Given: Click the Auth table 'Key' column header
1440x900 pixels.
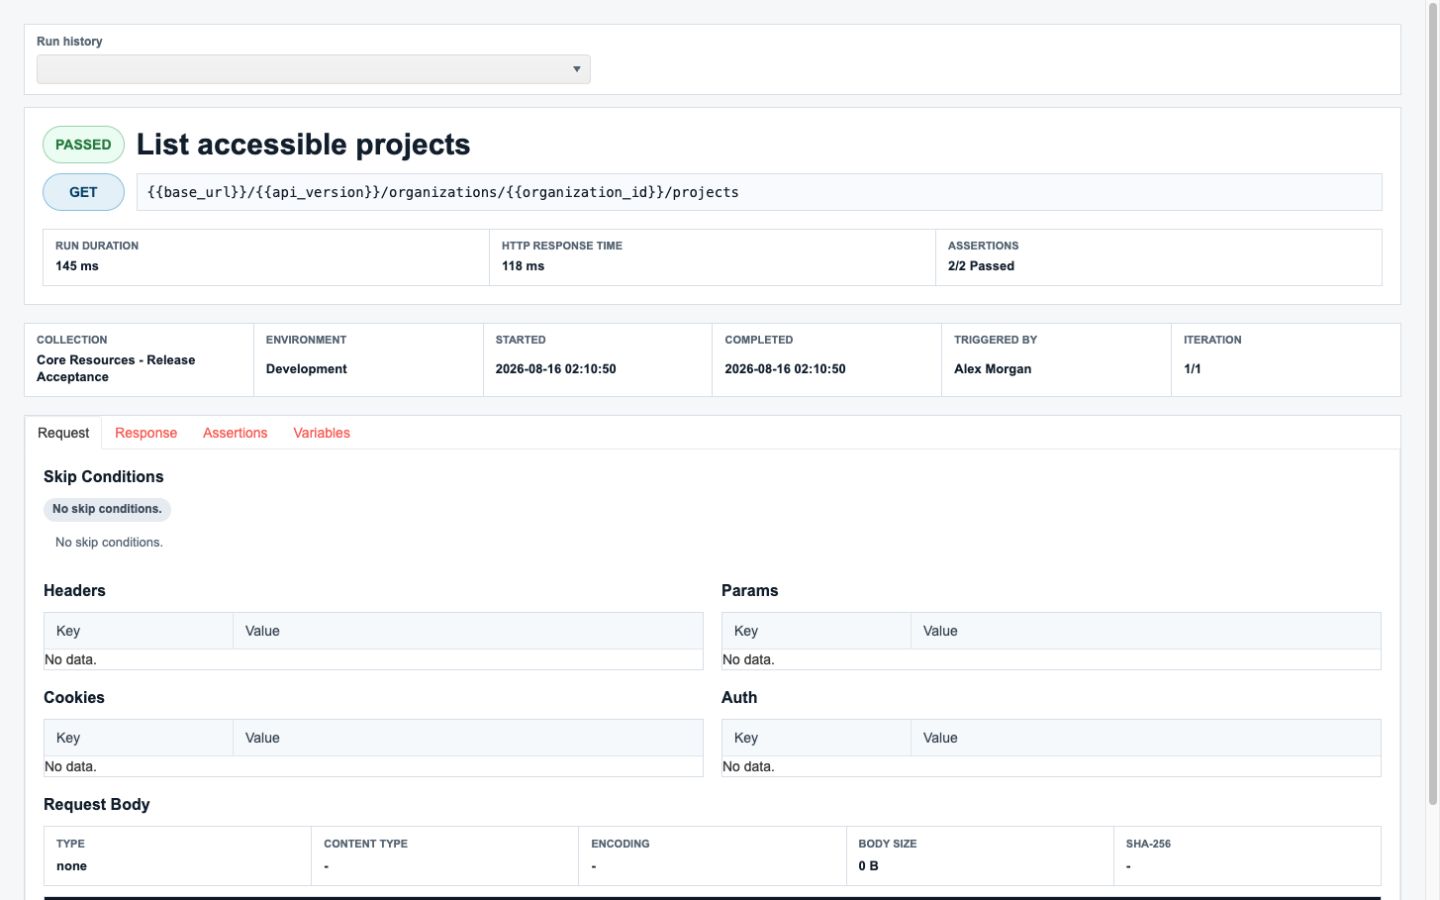Looking at the screenshot, I should 816,738.
